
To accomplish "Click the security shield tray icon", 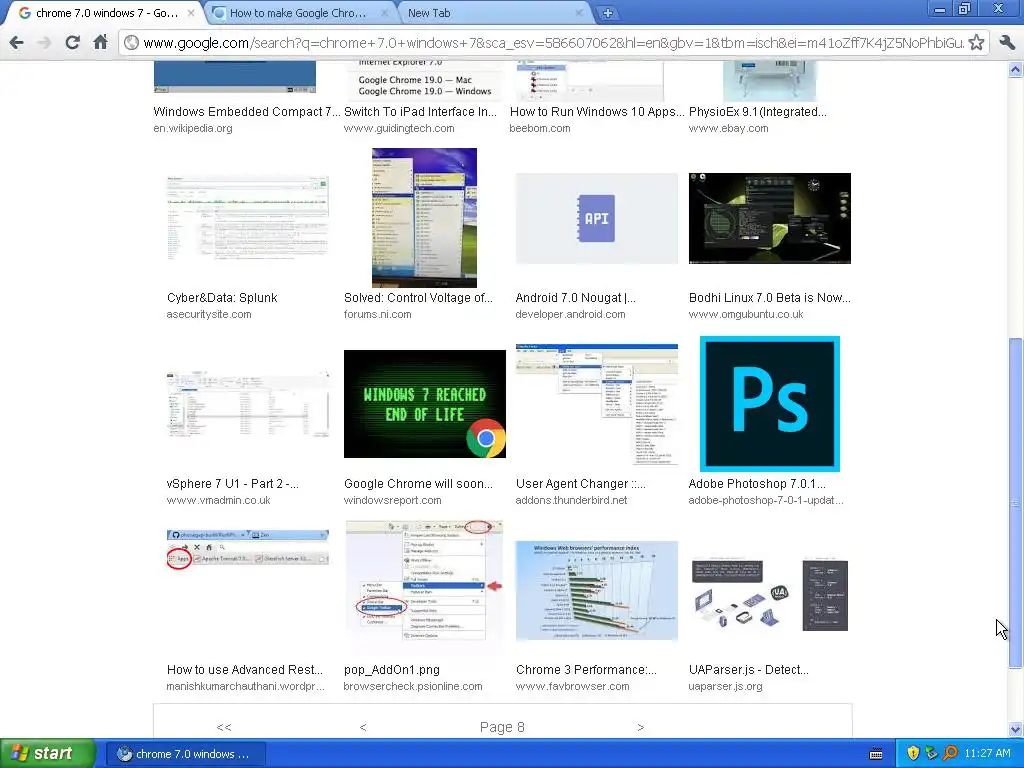I will [913, 754].
